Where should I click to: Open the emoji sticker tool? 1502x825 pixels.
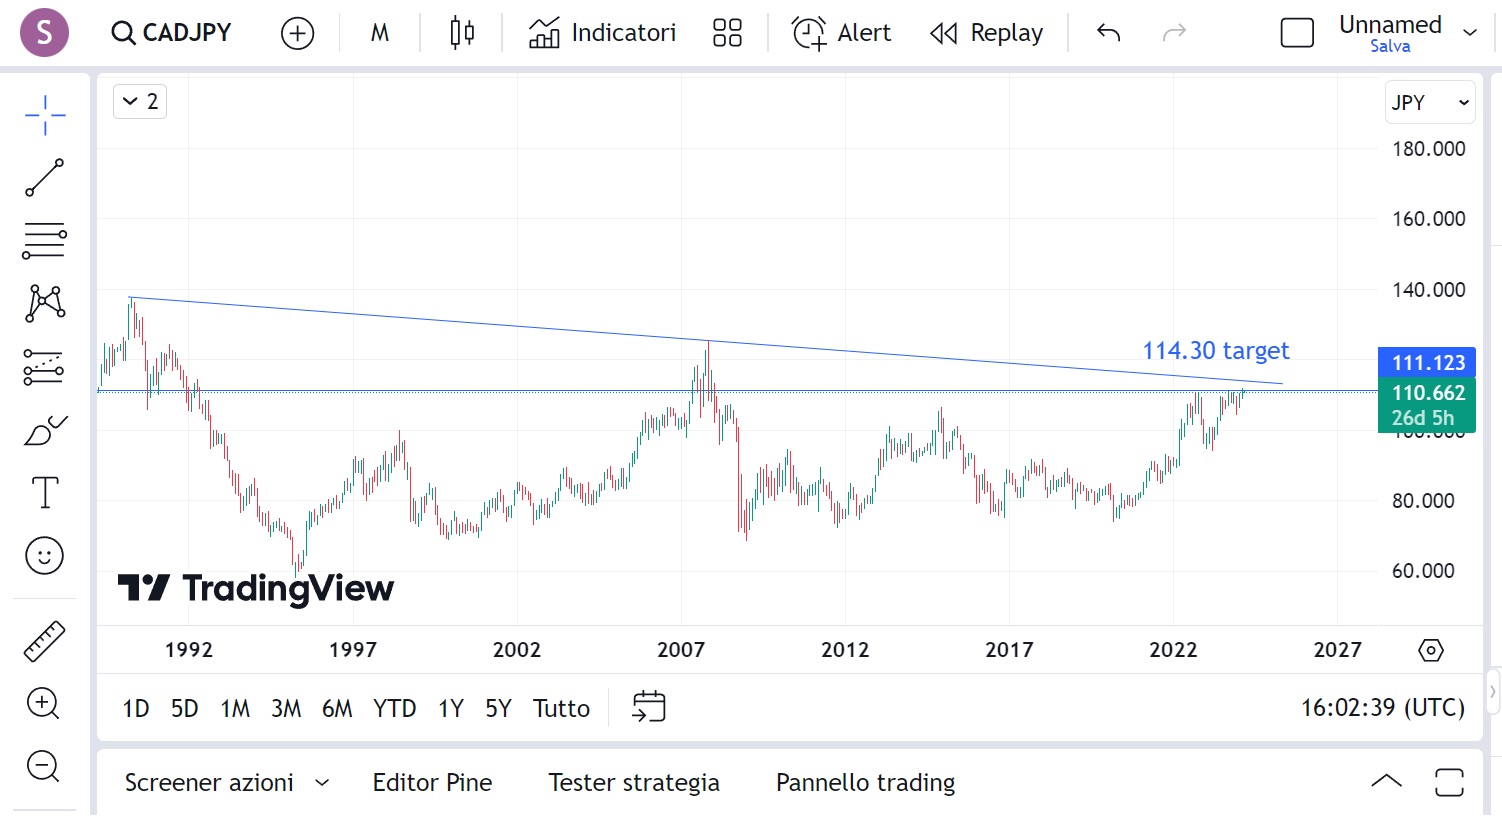pyautogui.click(x=44, y=555)
